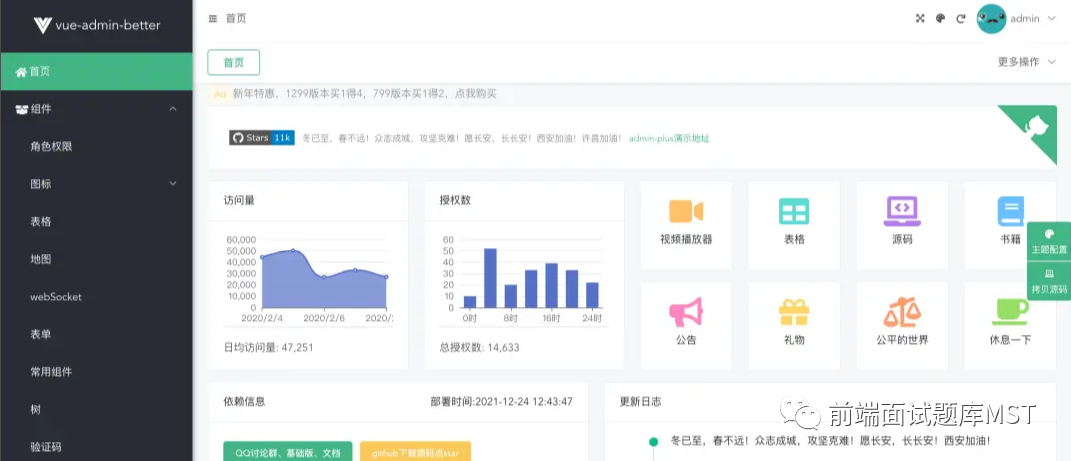Open 树 in the sidebar
The image size is (1071, 461).
coord(96,409)
